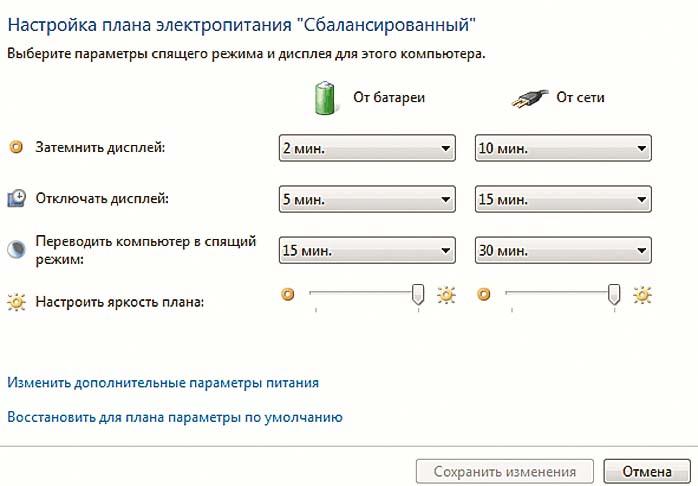This screenshot has height=486, width=698.
Task: Open plugged-in sleep dropdown showing 30 мин.
Action: coord(562,249)
